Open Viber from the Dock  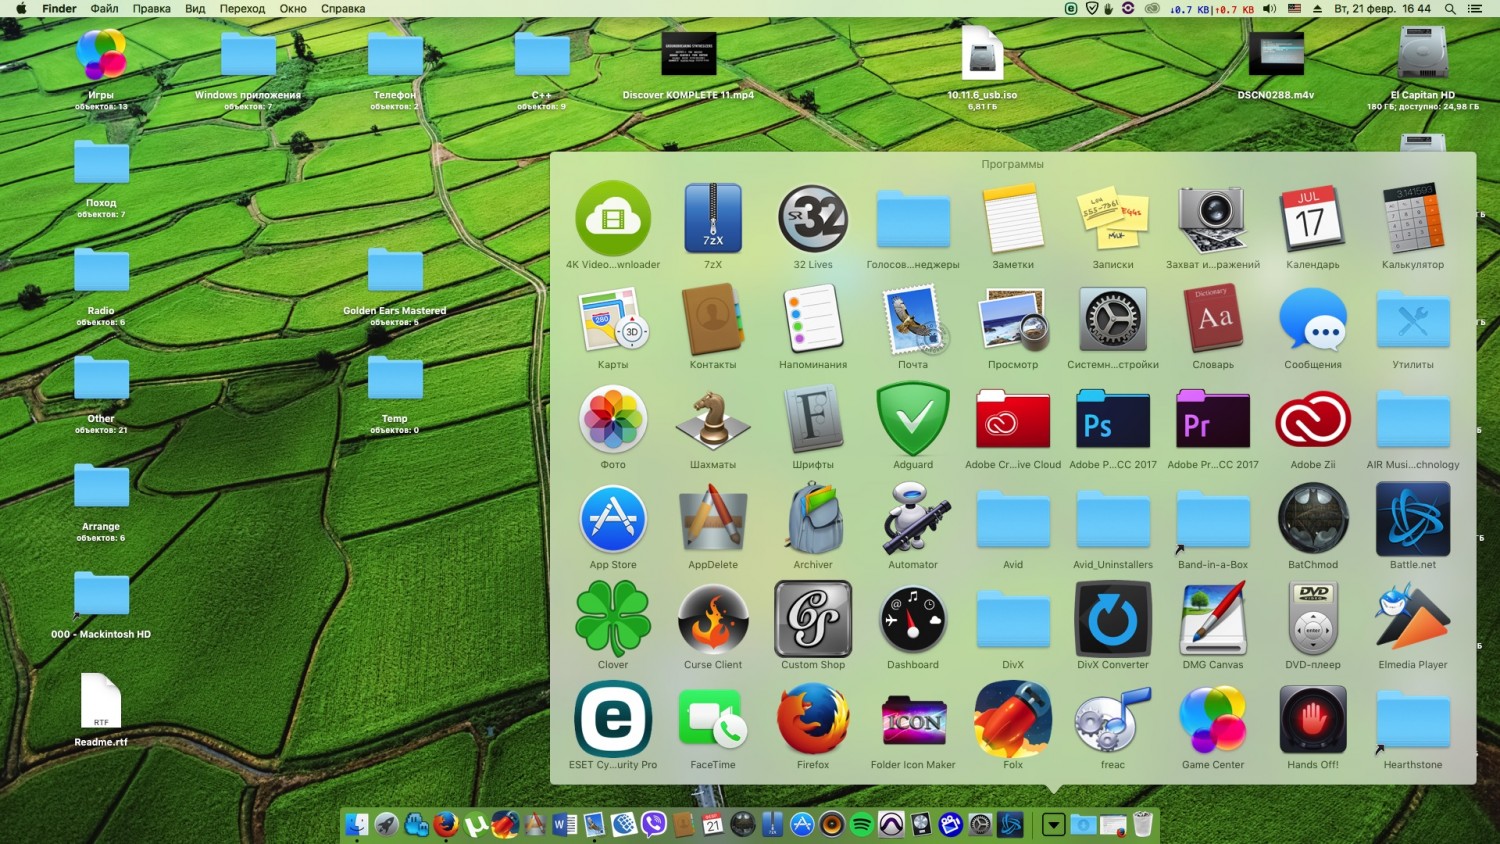653,824
